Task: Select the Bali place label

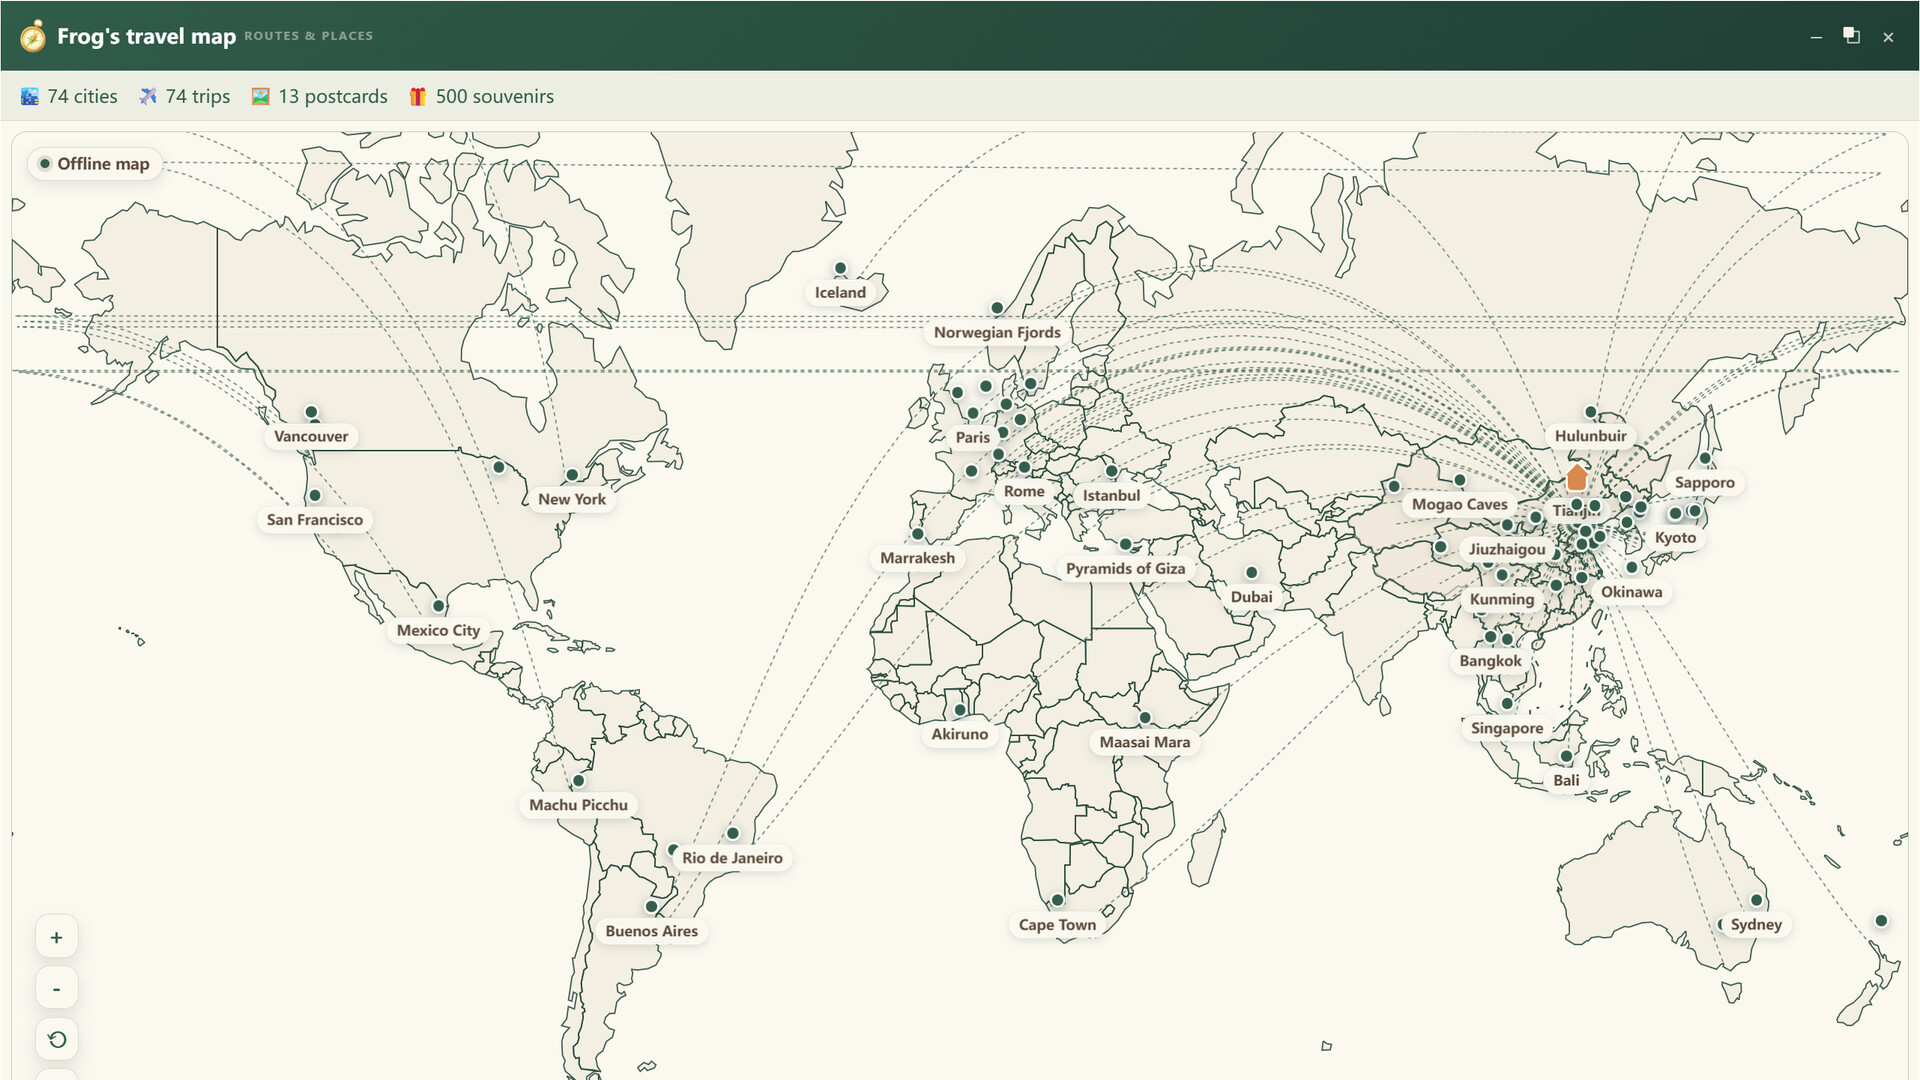Action: 1567,781
